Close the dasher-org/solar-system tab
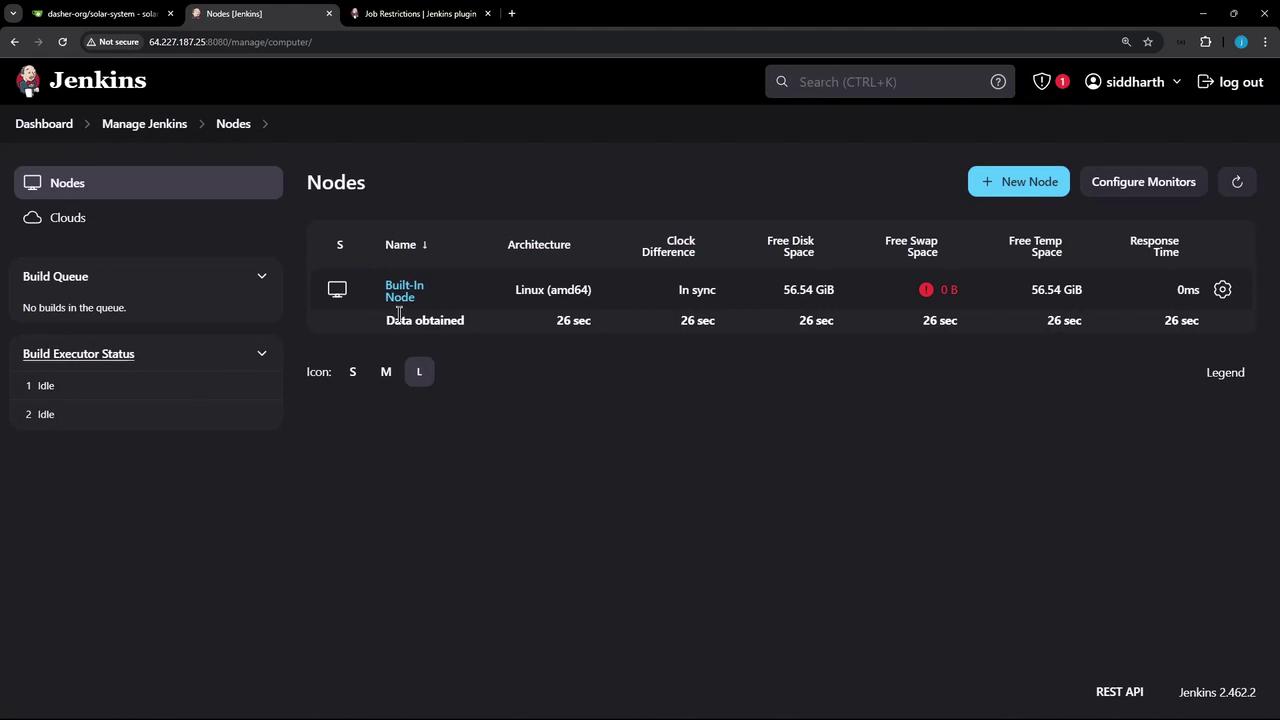 tap(170, 14)
